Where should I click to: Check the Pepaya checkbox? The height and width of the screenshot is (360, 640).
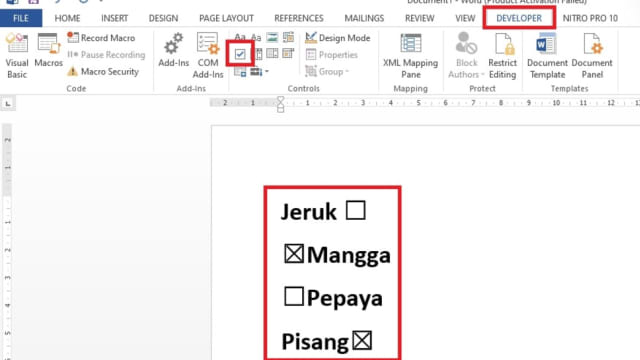point(294,296)
